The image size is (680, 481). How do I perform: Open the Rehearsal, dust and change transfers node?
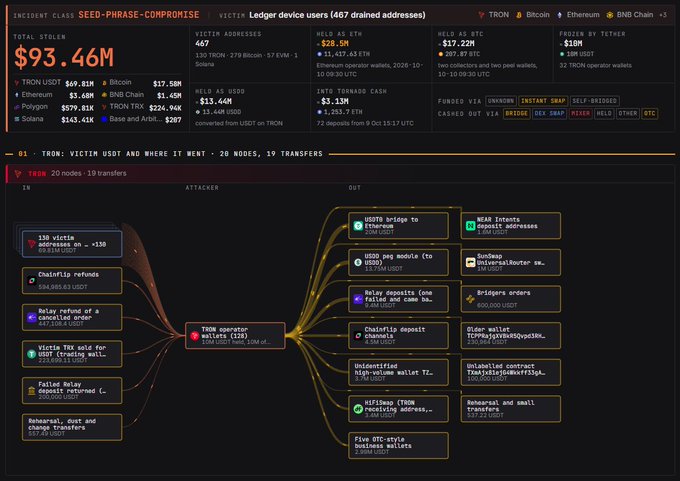(x=72, y=427)
